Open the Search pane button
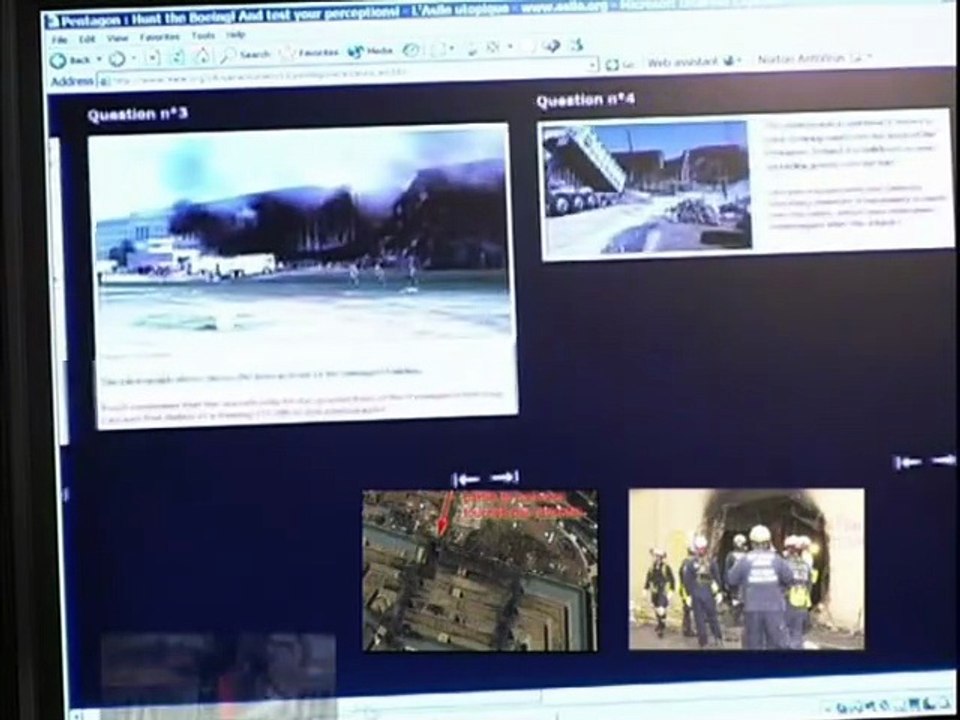Image resolution: width=960 pixels, height=720 pixels. tap(245, 55)
